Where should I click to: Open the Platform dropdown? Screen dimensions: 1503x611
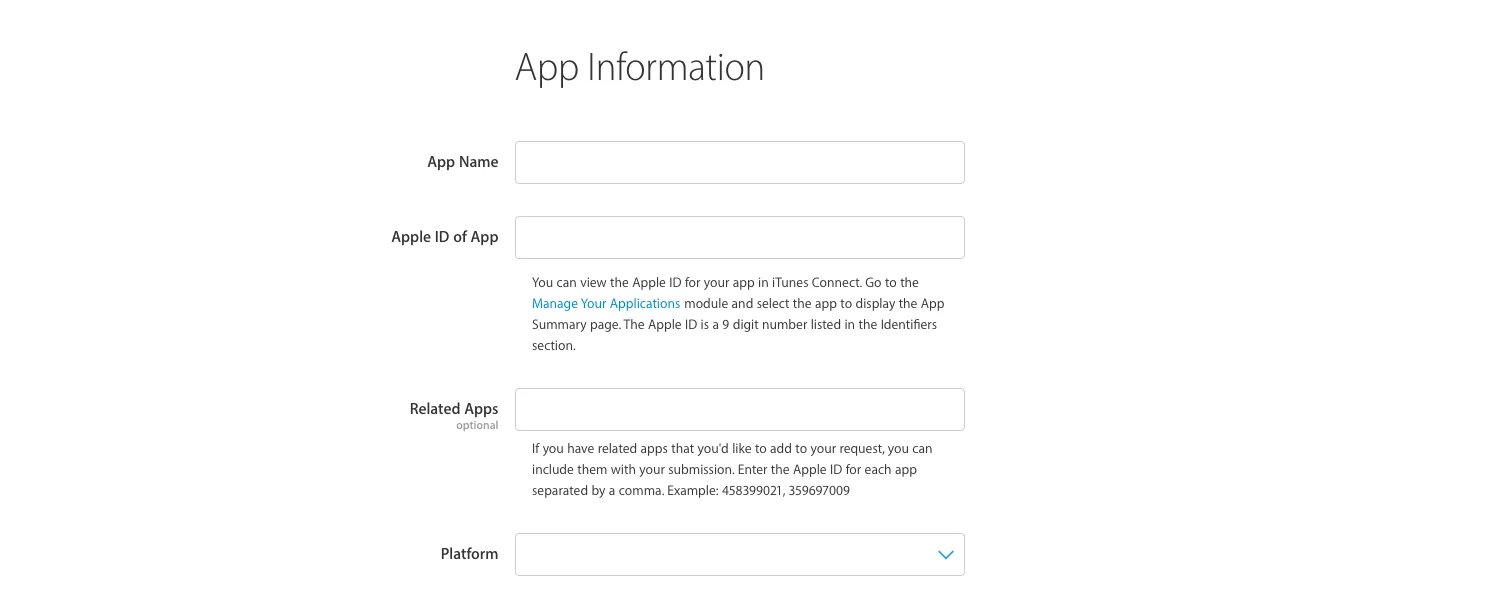coord(739,554)
